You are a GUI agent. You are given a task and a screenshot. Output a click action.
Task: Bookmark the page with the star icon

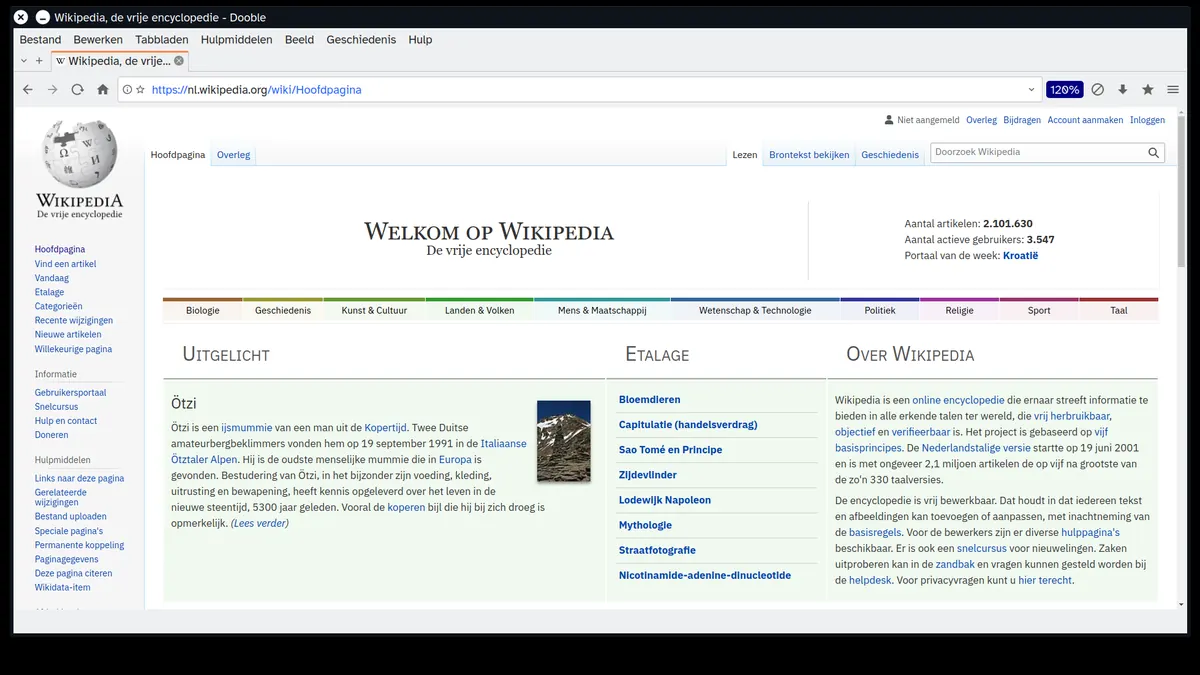(x=1148, y=89)
